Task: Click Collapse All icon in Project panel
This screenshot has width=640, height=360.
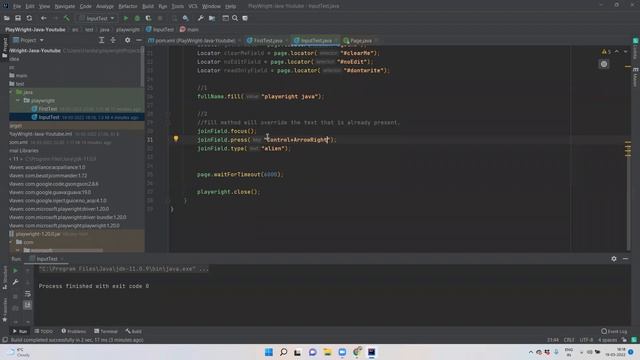Action: pyautogui.click(x=113, y=40)
